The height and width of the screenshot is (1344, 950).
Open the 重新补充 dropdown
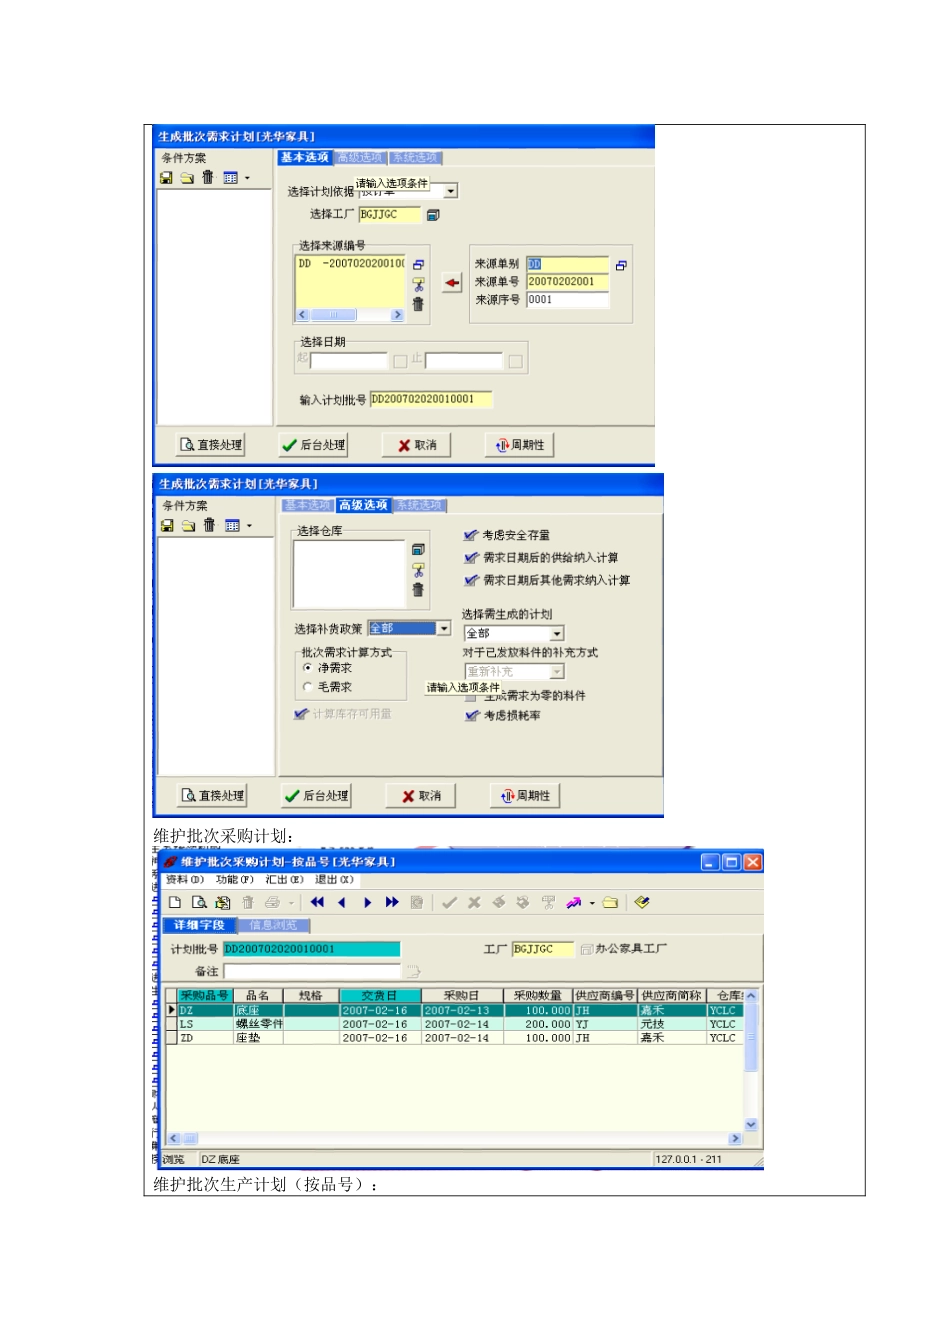point(557,672)
